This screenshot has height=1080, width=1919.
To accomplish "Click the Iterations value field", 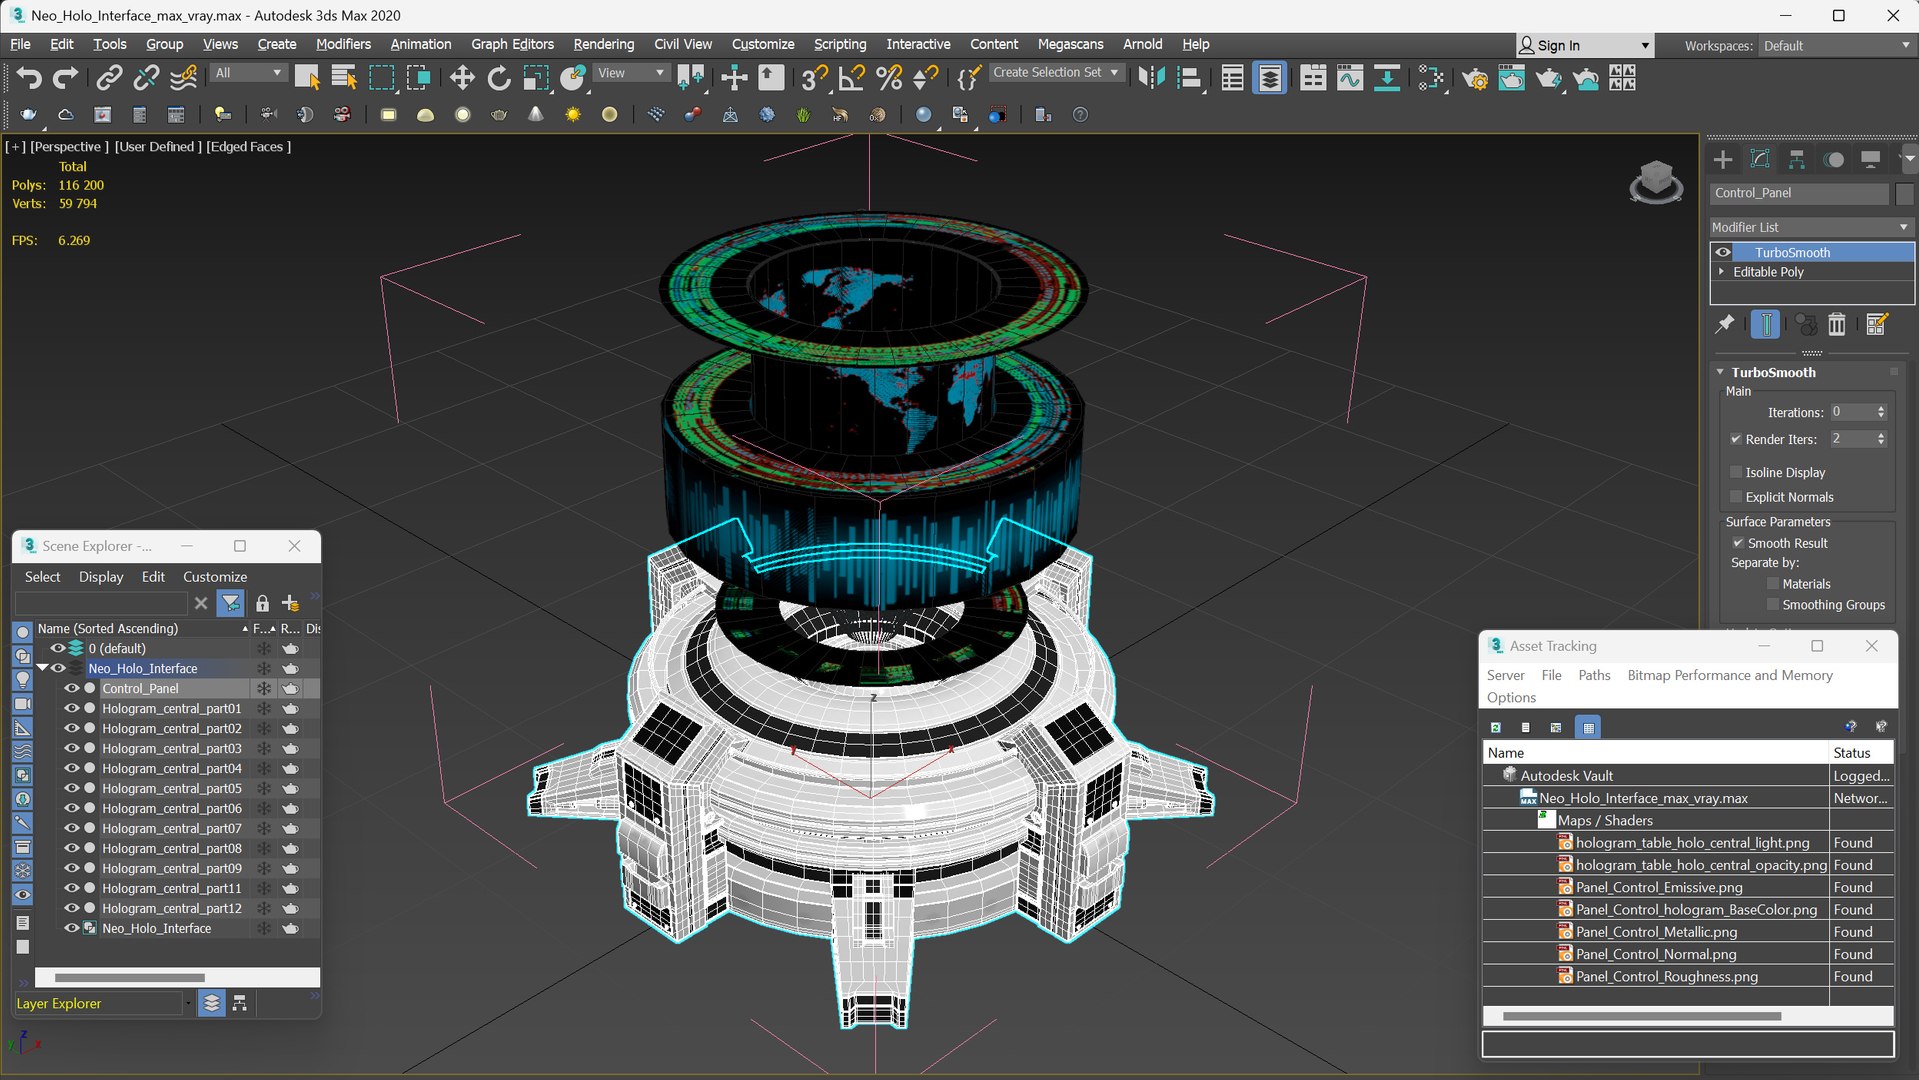I will (x=1851, y=412).
